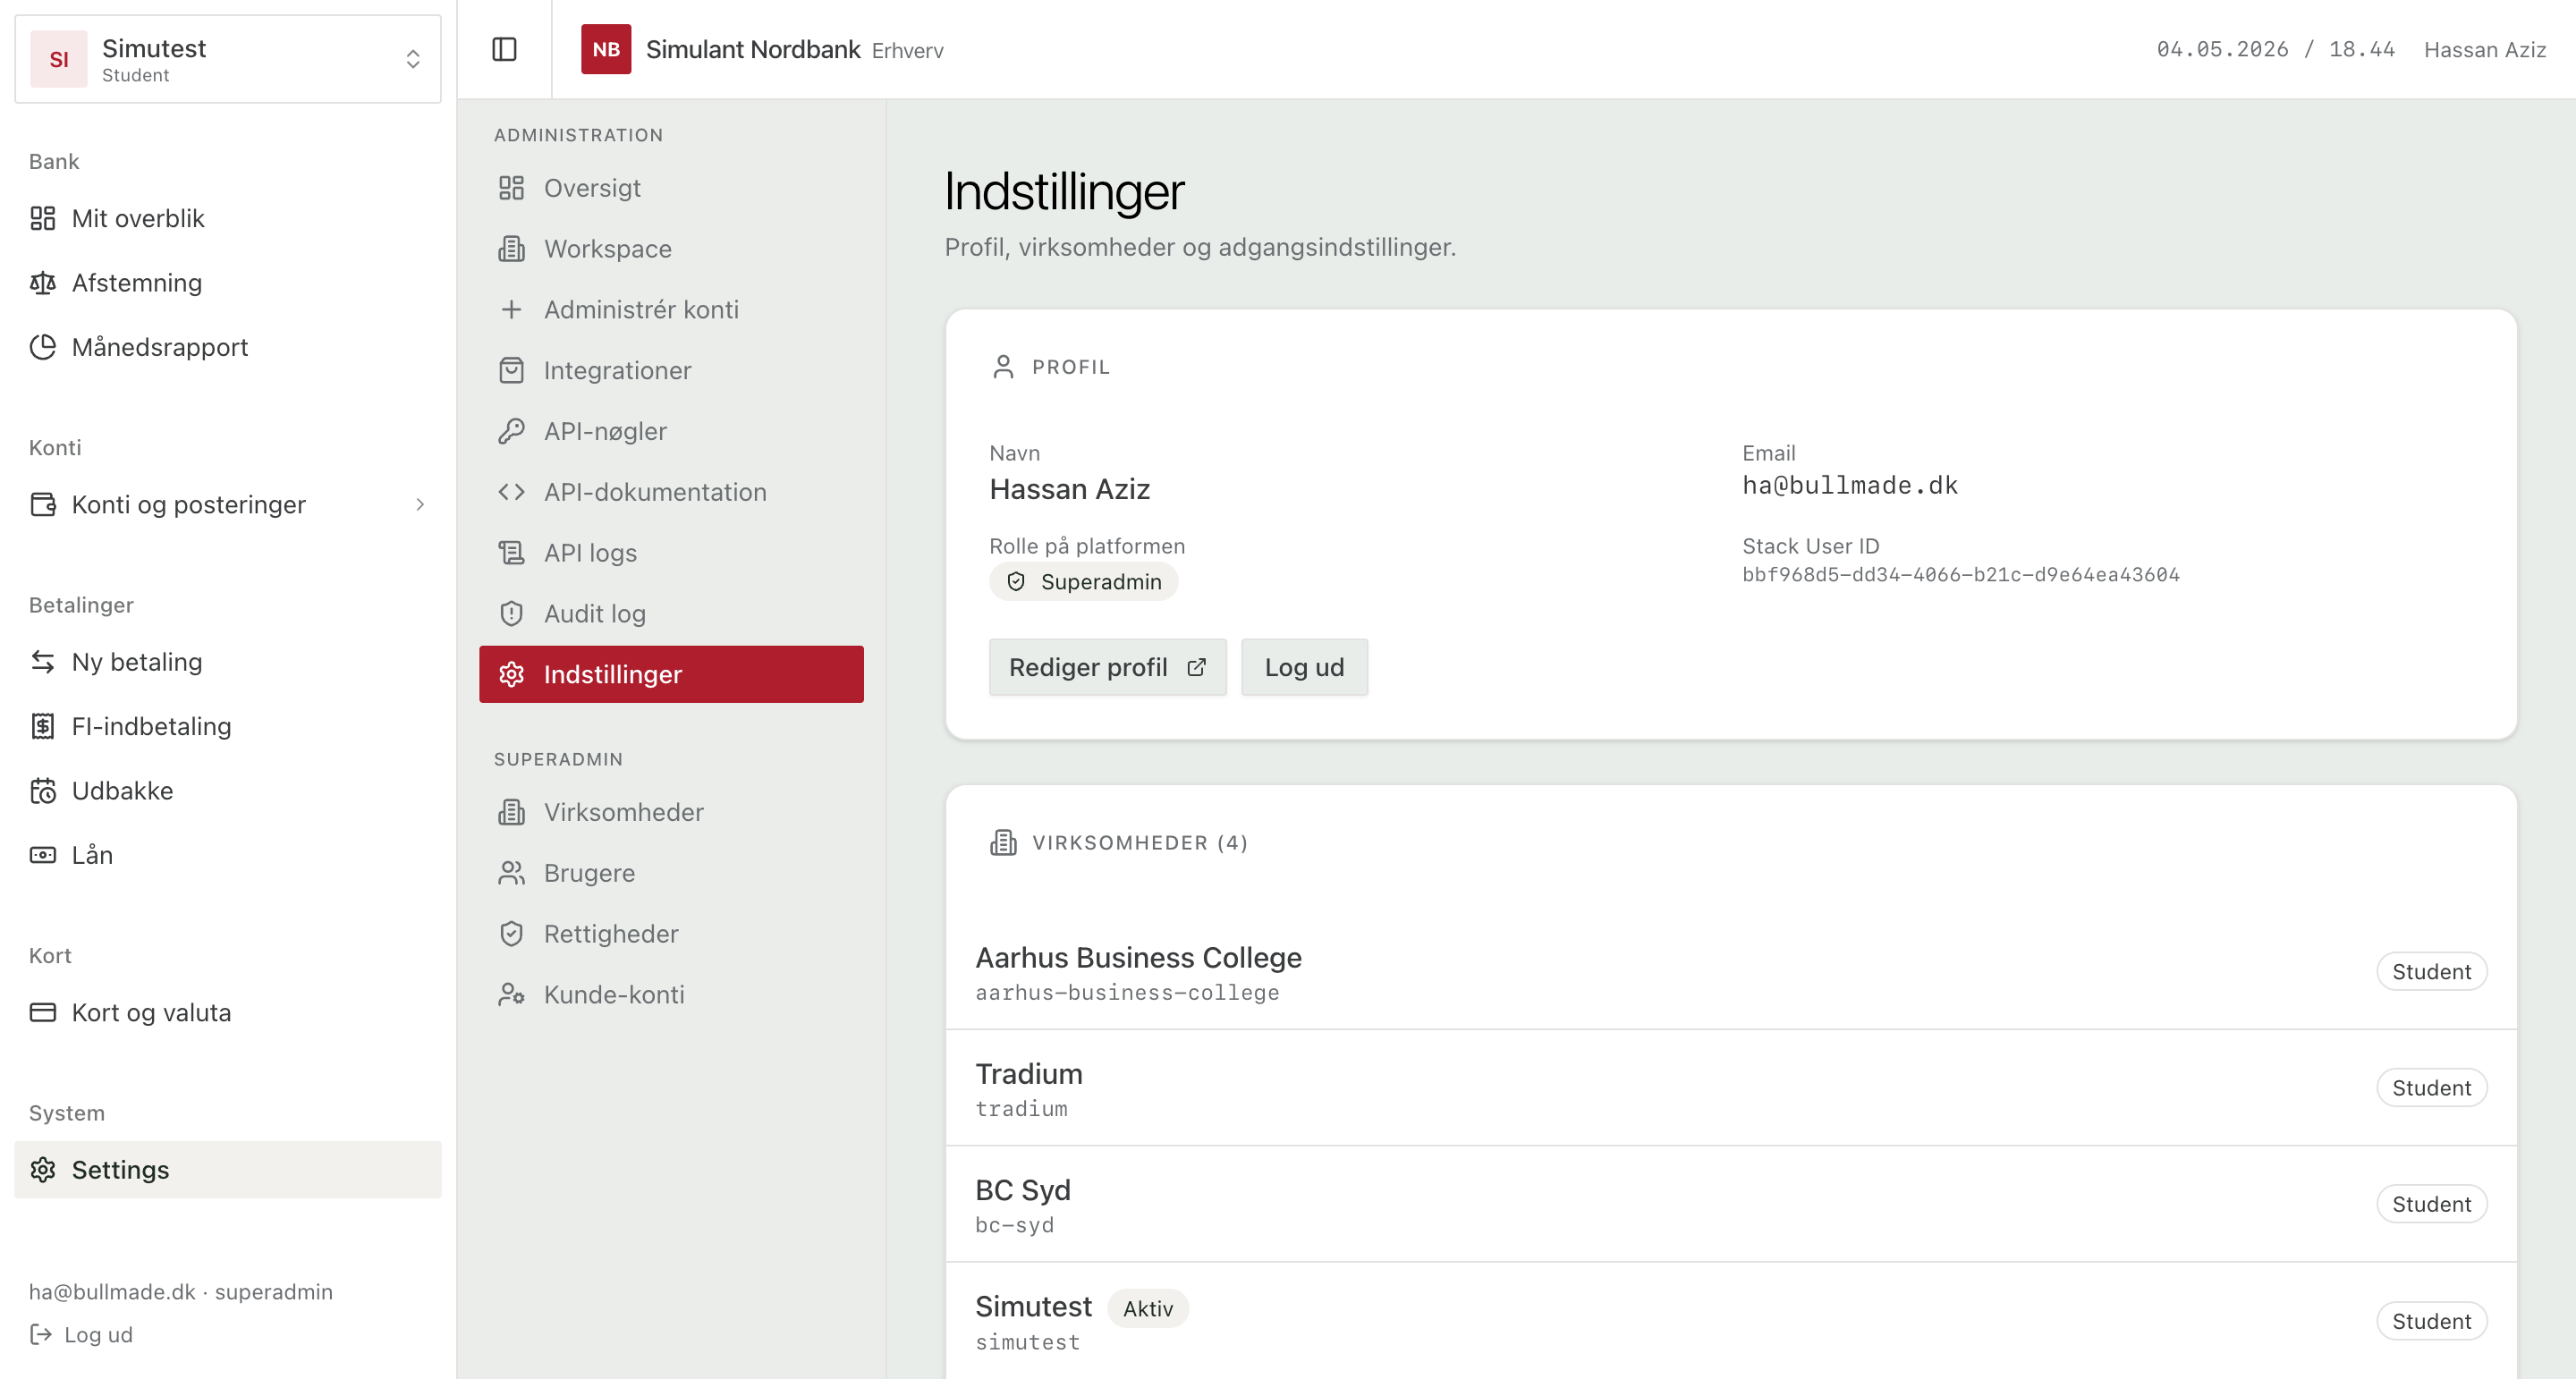
Task: Select the Aarhus Business College row
Action: (1730, 971)
